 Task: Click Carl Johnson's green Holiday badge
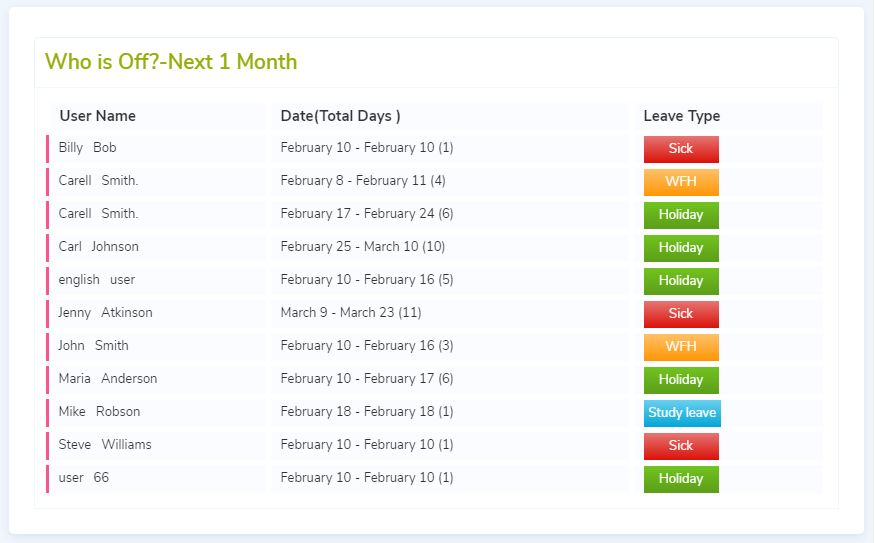tap(681, 248)
